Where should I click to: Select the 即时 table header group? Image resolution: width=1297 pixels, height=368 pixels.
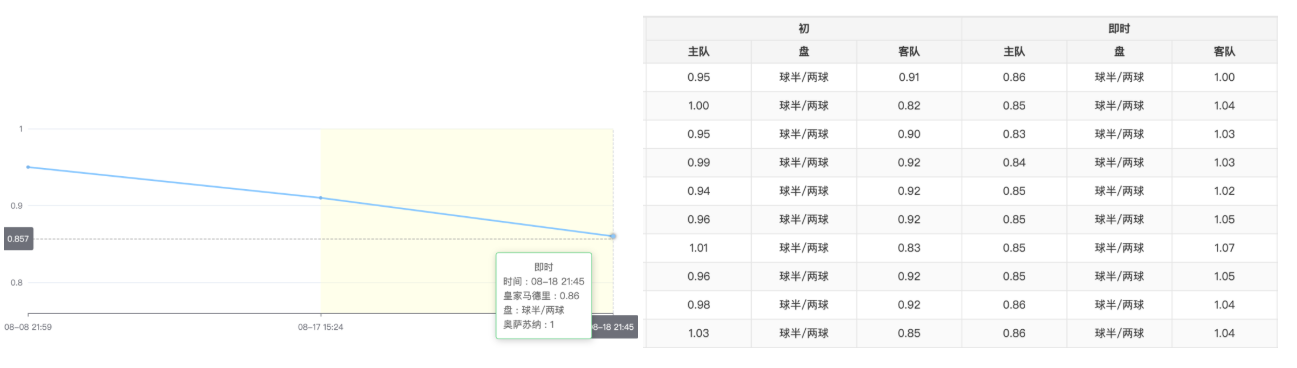[x=1119, y=29]
